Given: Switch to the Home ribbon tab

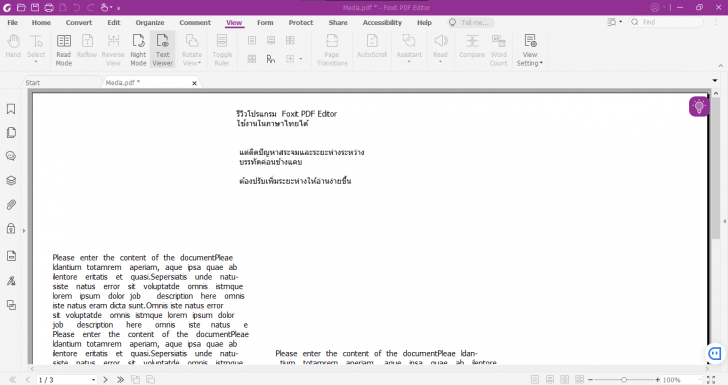Looking at the screenshot, I should pos(41,22).
